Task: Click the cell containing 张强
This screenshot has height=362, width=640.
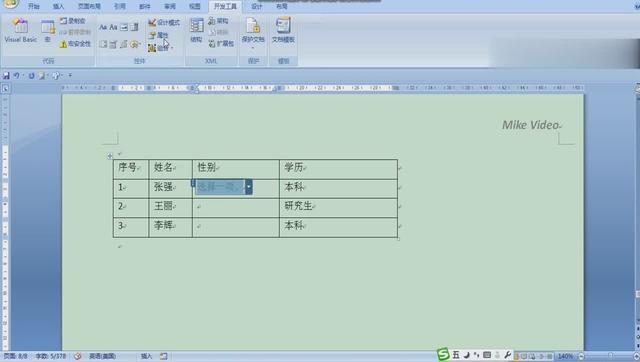Action: pyautogui.click(x=171, y=189)
